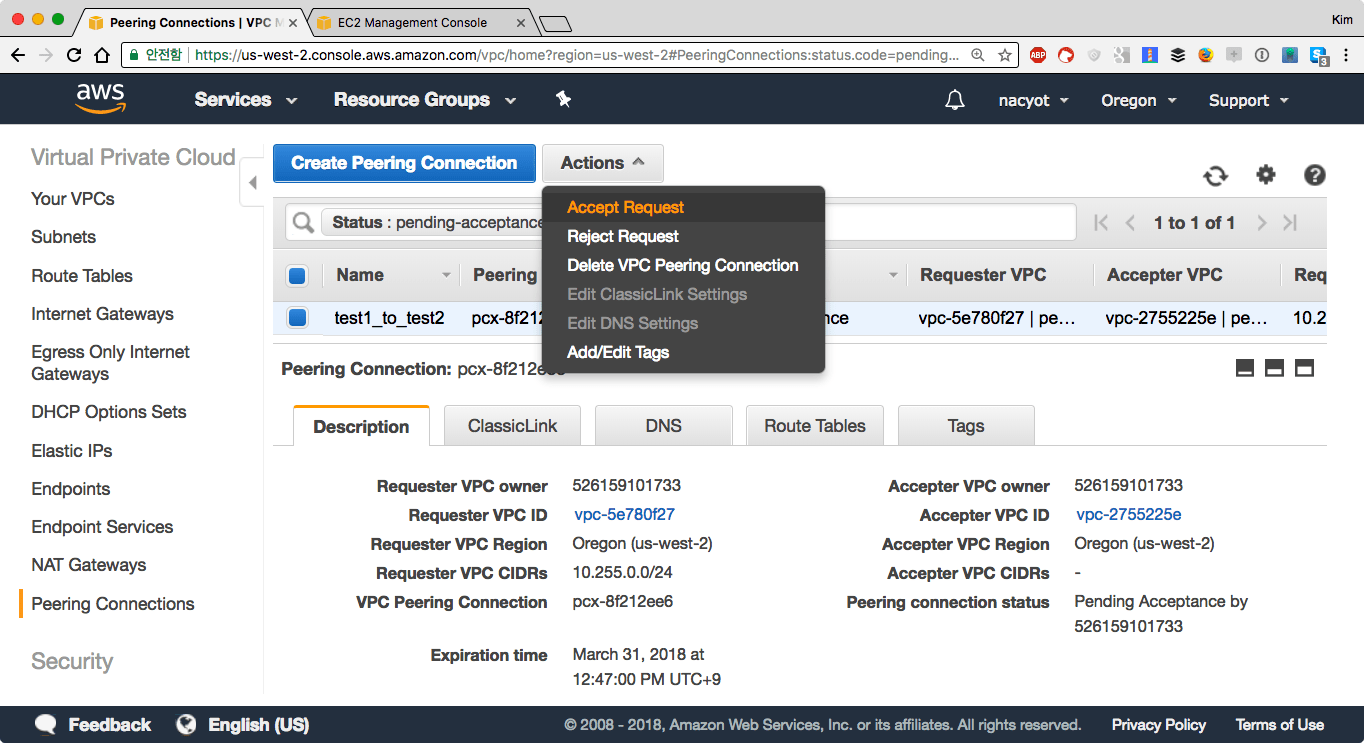
Task: Switch to the Route Tables tab
Action: pos(814,426)
